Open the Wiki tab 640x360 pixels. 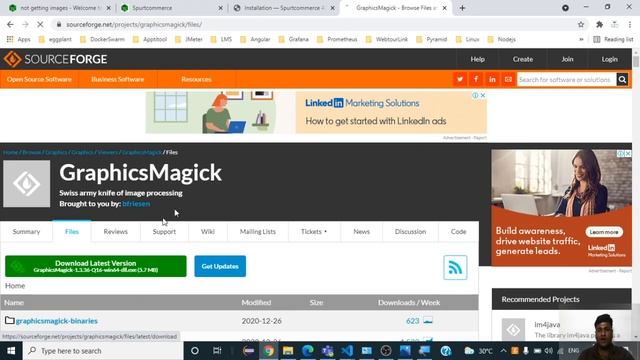[x=208, y=231]
